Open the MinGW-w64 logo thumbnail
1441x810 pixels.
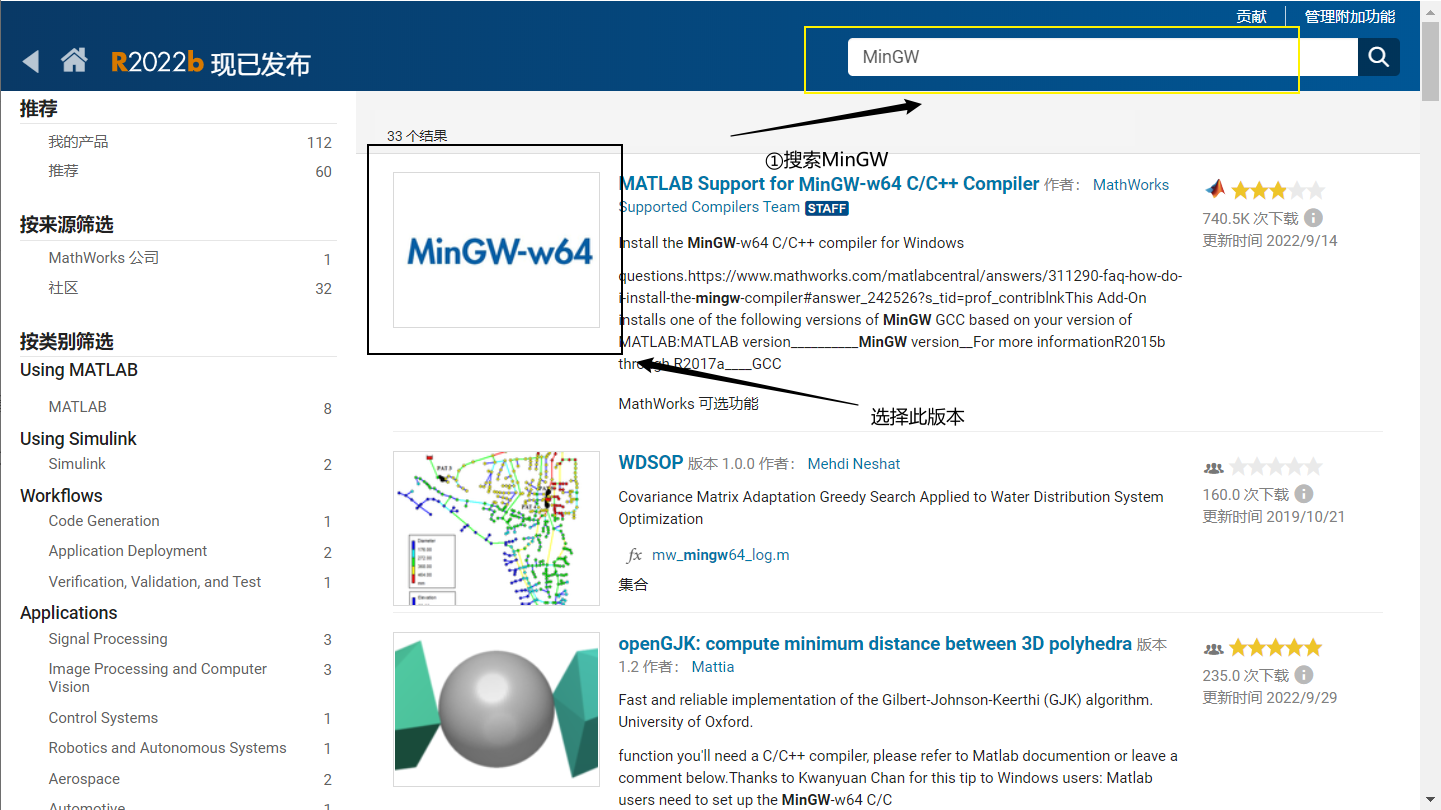click(496, 250)
